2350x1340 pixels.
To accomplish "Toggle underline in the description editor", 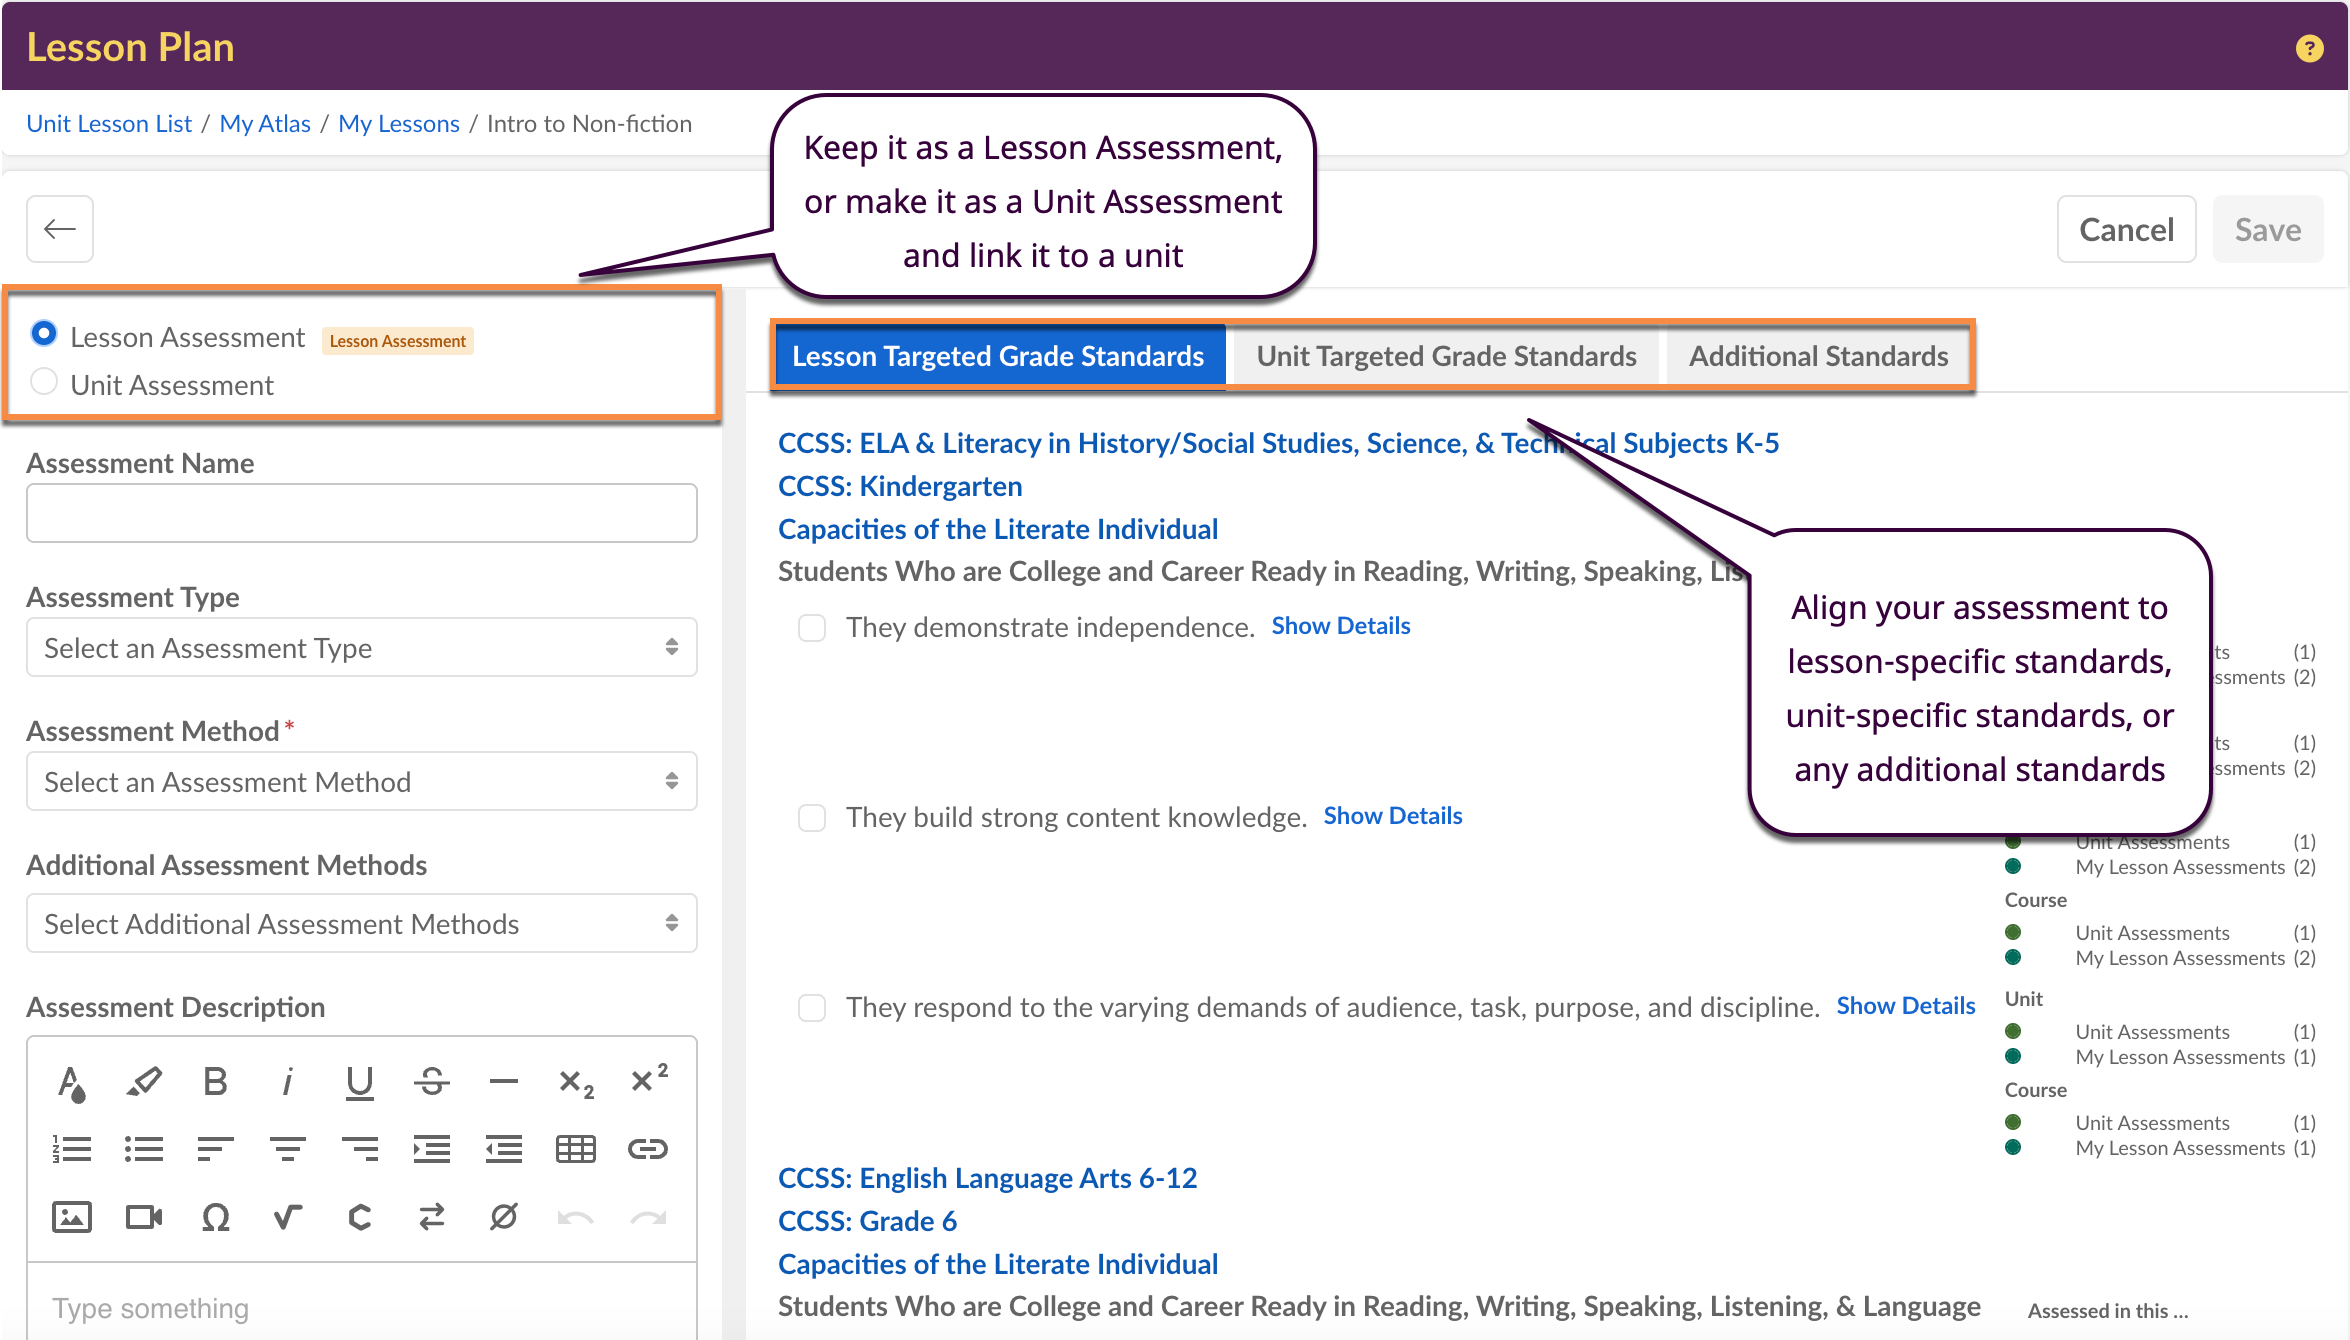I will click(x=359, y=1081).
